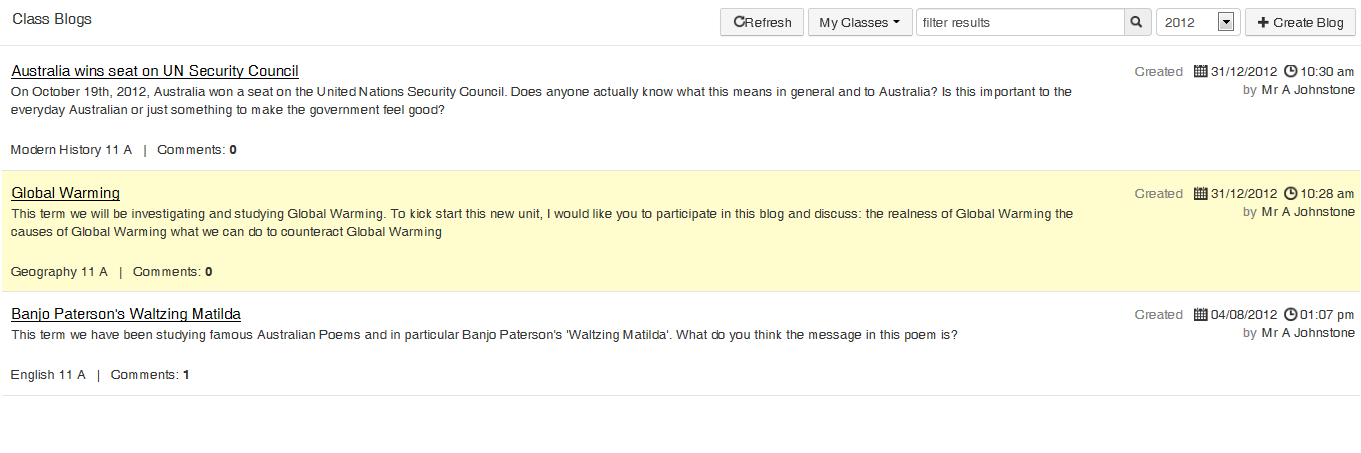Click Comments count on Geography 11 A post
1361x453 pixels.
[x=172, y=272]
